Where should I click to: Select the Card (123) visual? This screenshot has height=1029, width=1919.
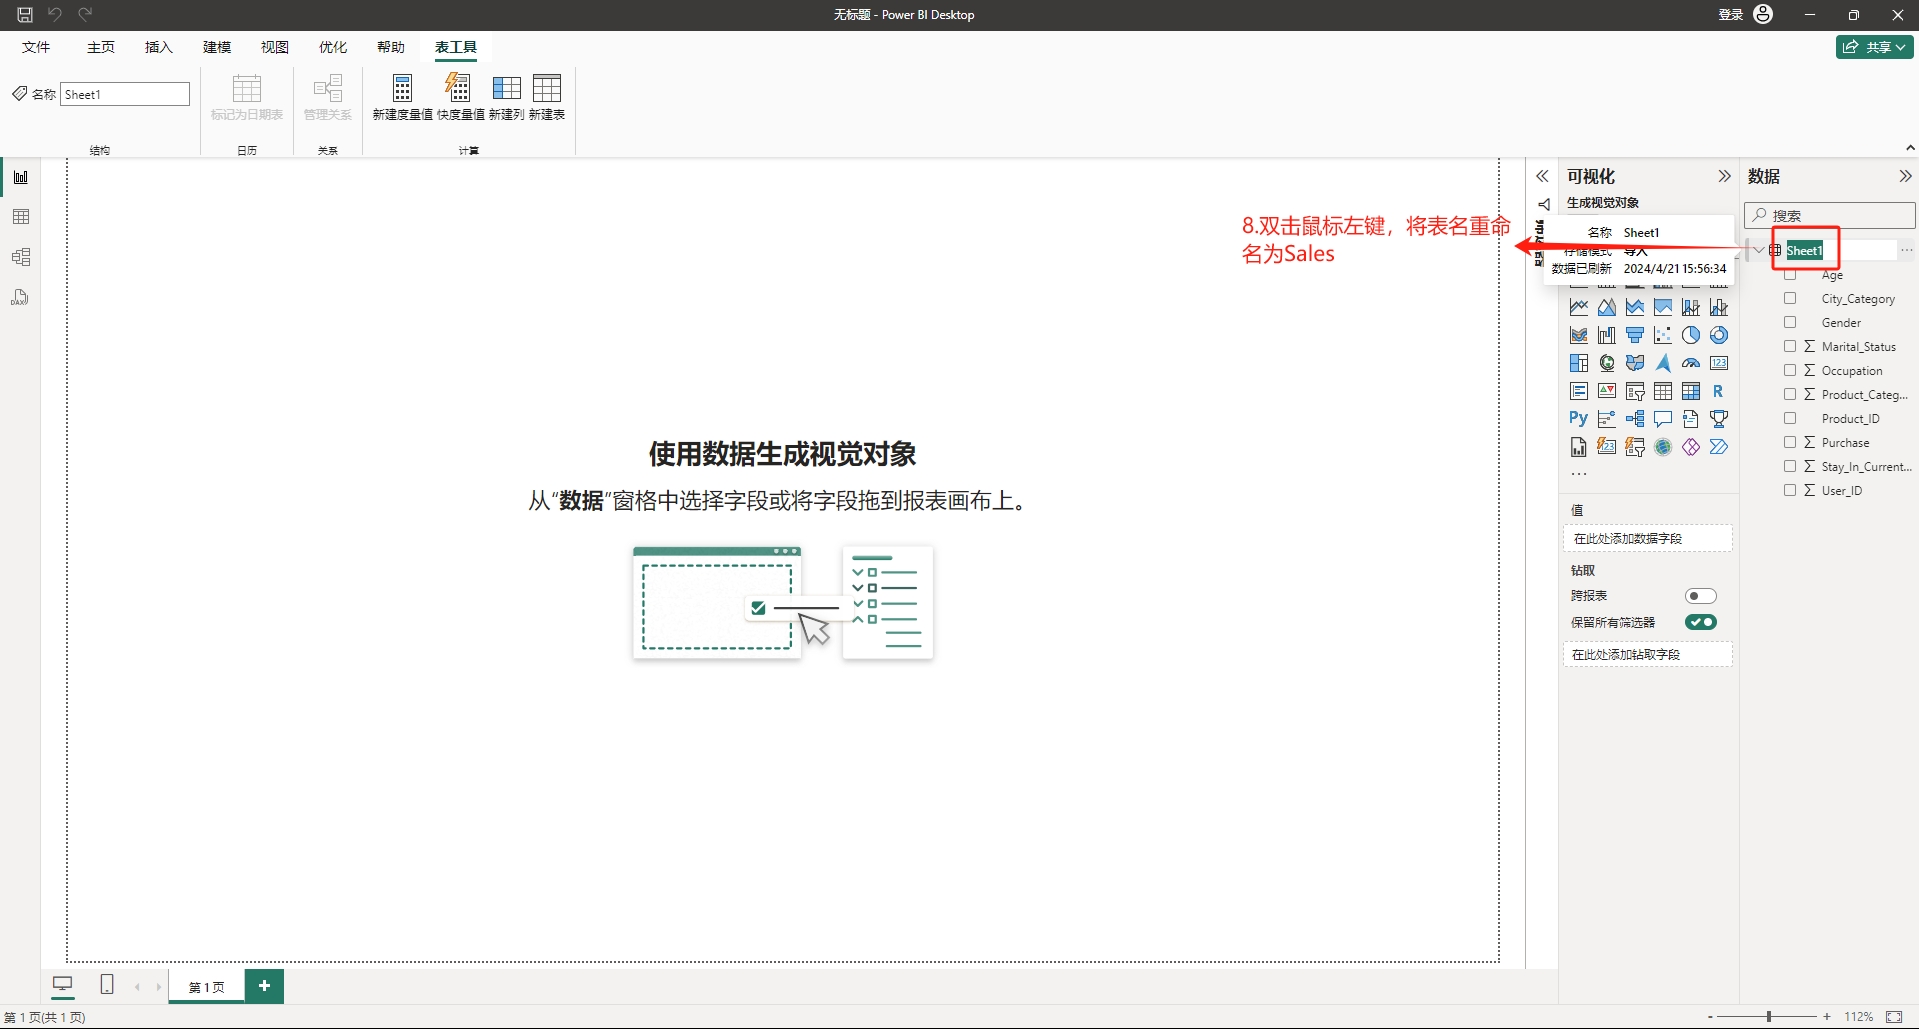(1719, 363)
